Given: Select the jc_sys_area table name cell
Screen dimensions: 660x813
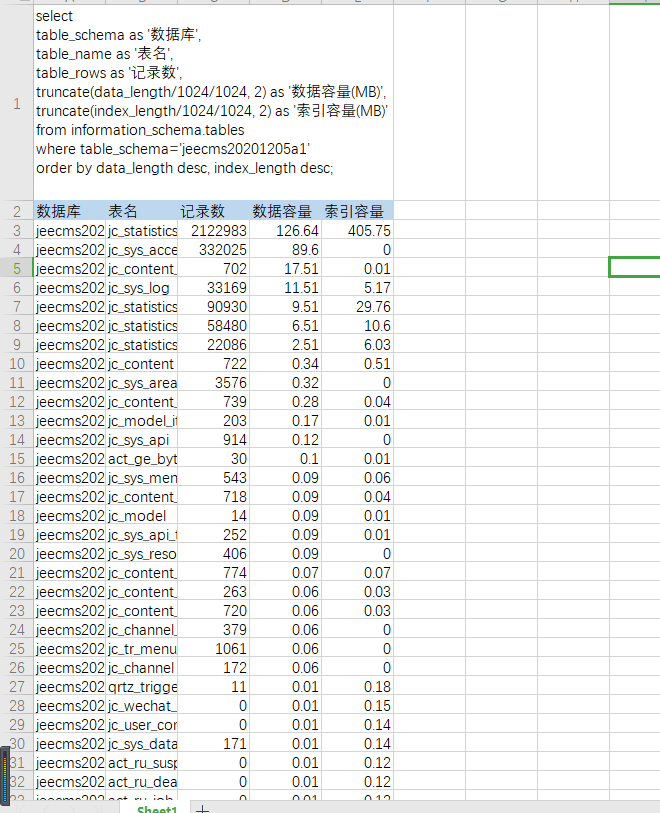Looking at the screenshot, I should pyautogui.click(x=142, y=382).
